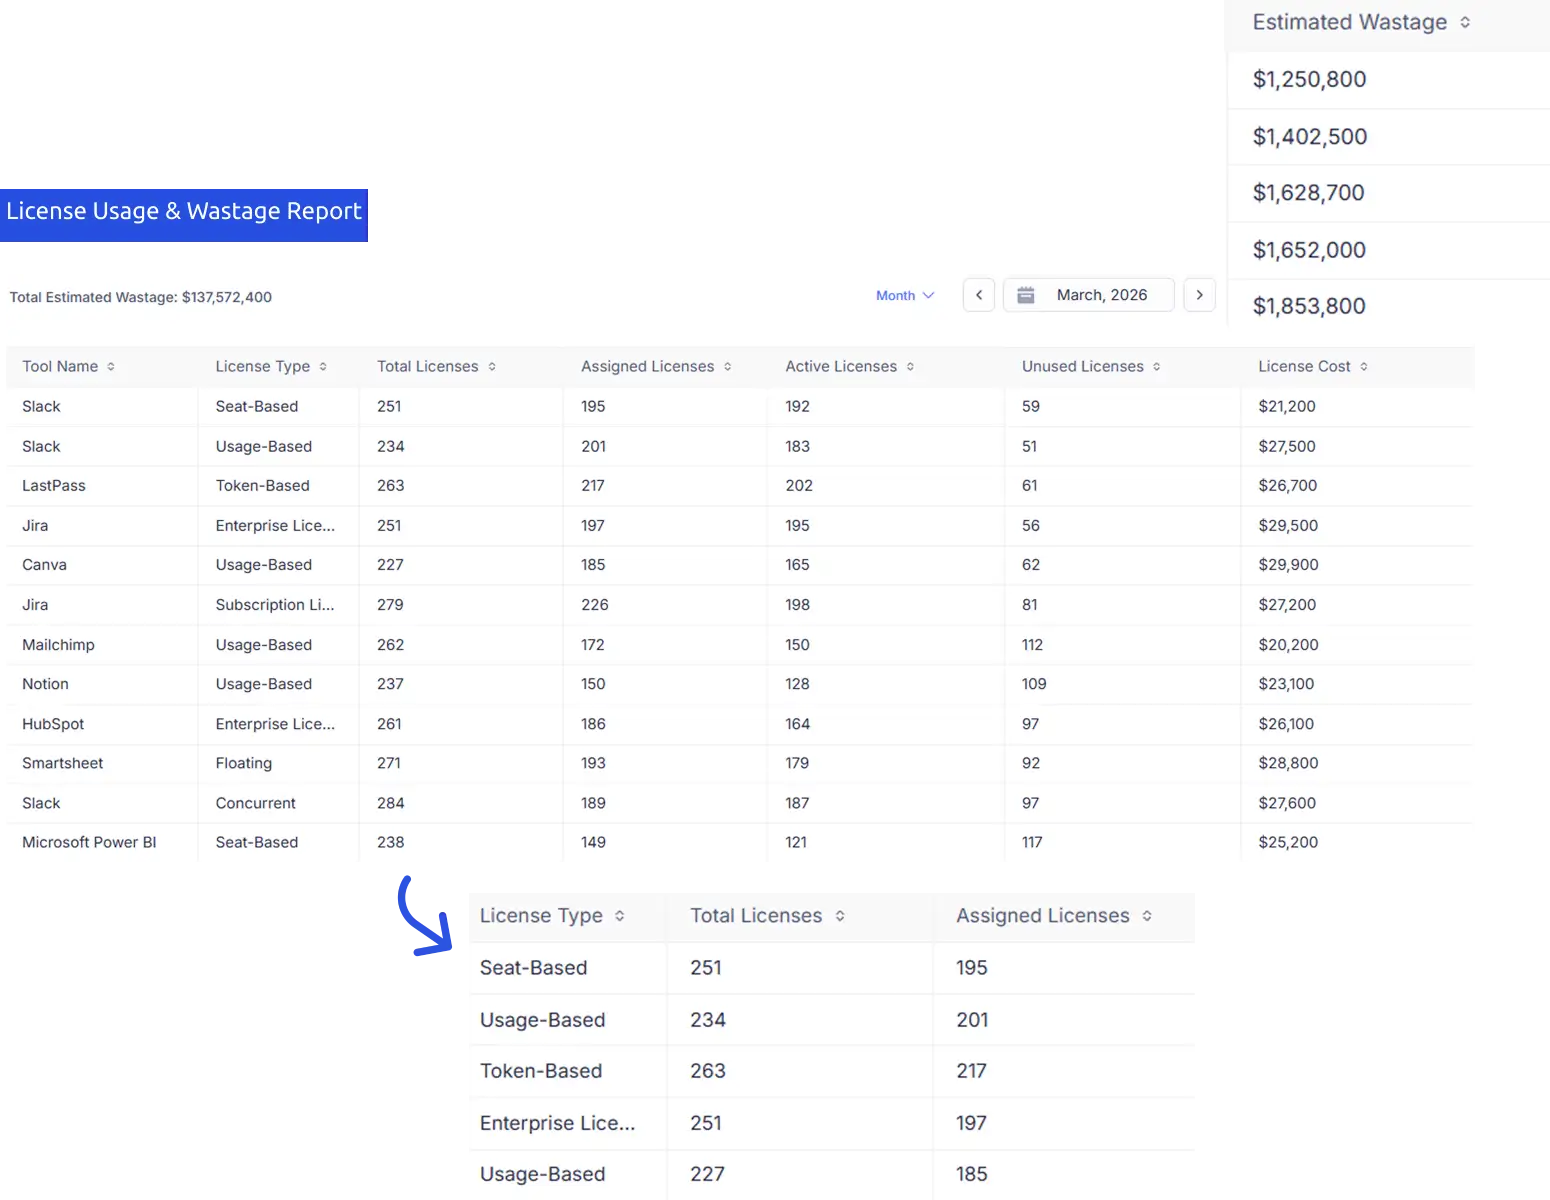The height and width of the screenshot is (1200, 1550).
Task: Sort by Total Licenses column
Action: [x=492, y=366]
